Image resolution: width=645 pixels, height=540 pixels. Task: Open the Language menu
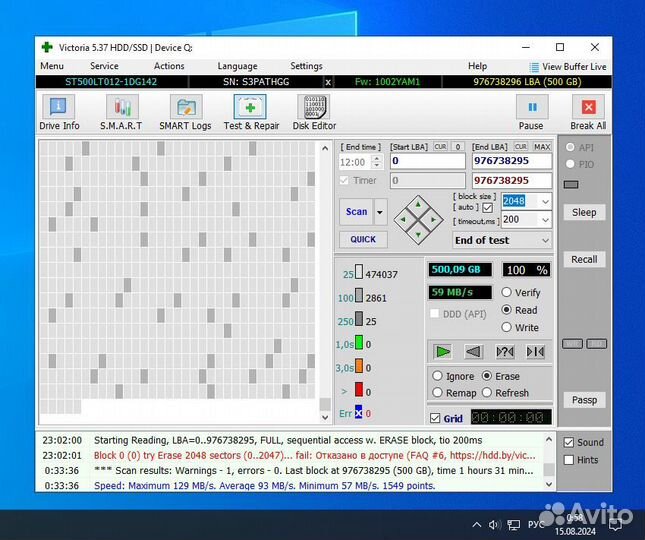pos(237,66)
